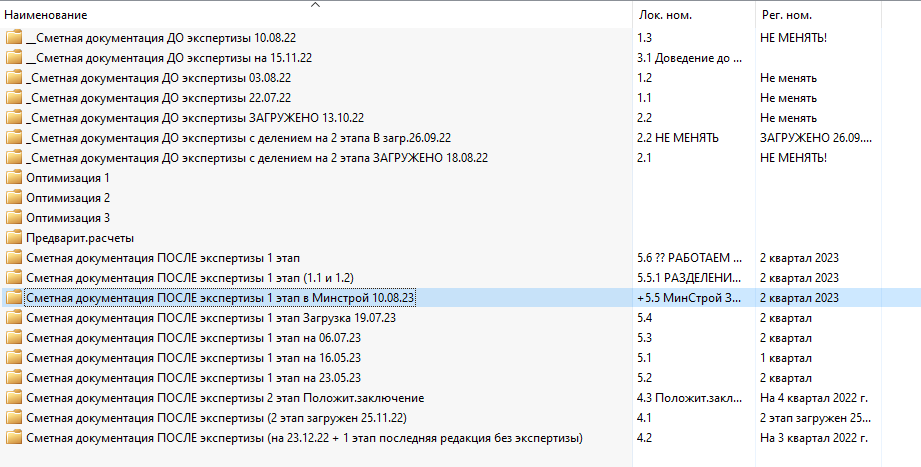Click folder icon of в Минстрой 10.08.23 row

coord(14,298)
